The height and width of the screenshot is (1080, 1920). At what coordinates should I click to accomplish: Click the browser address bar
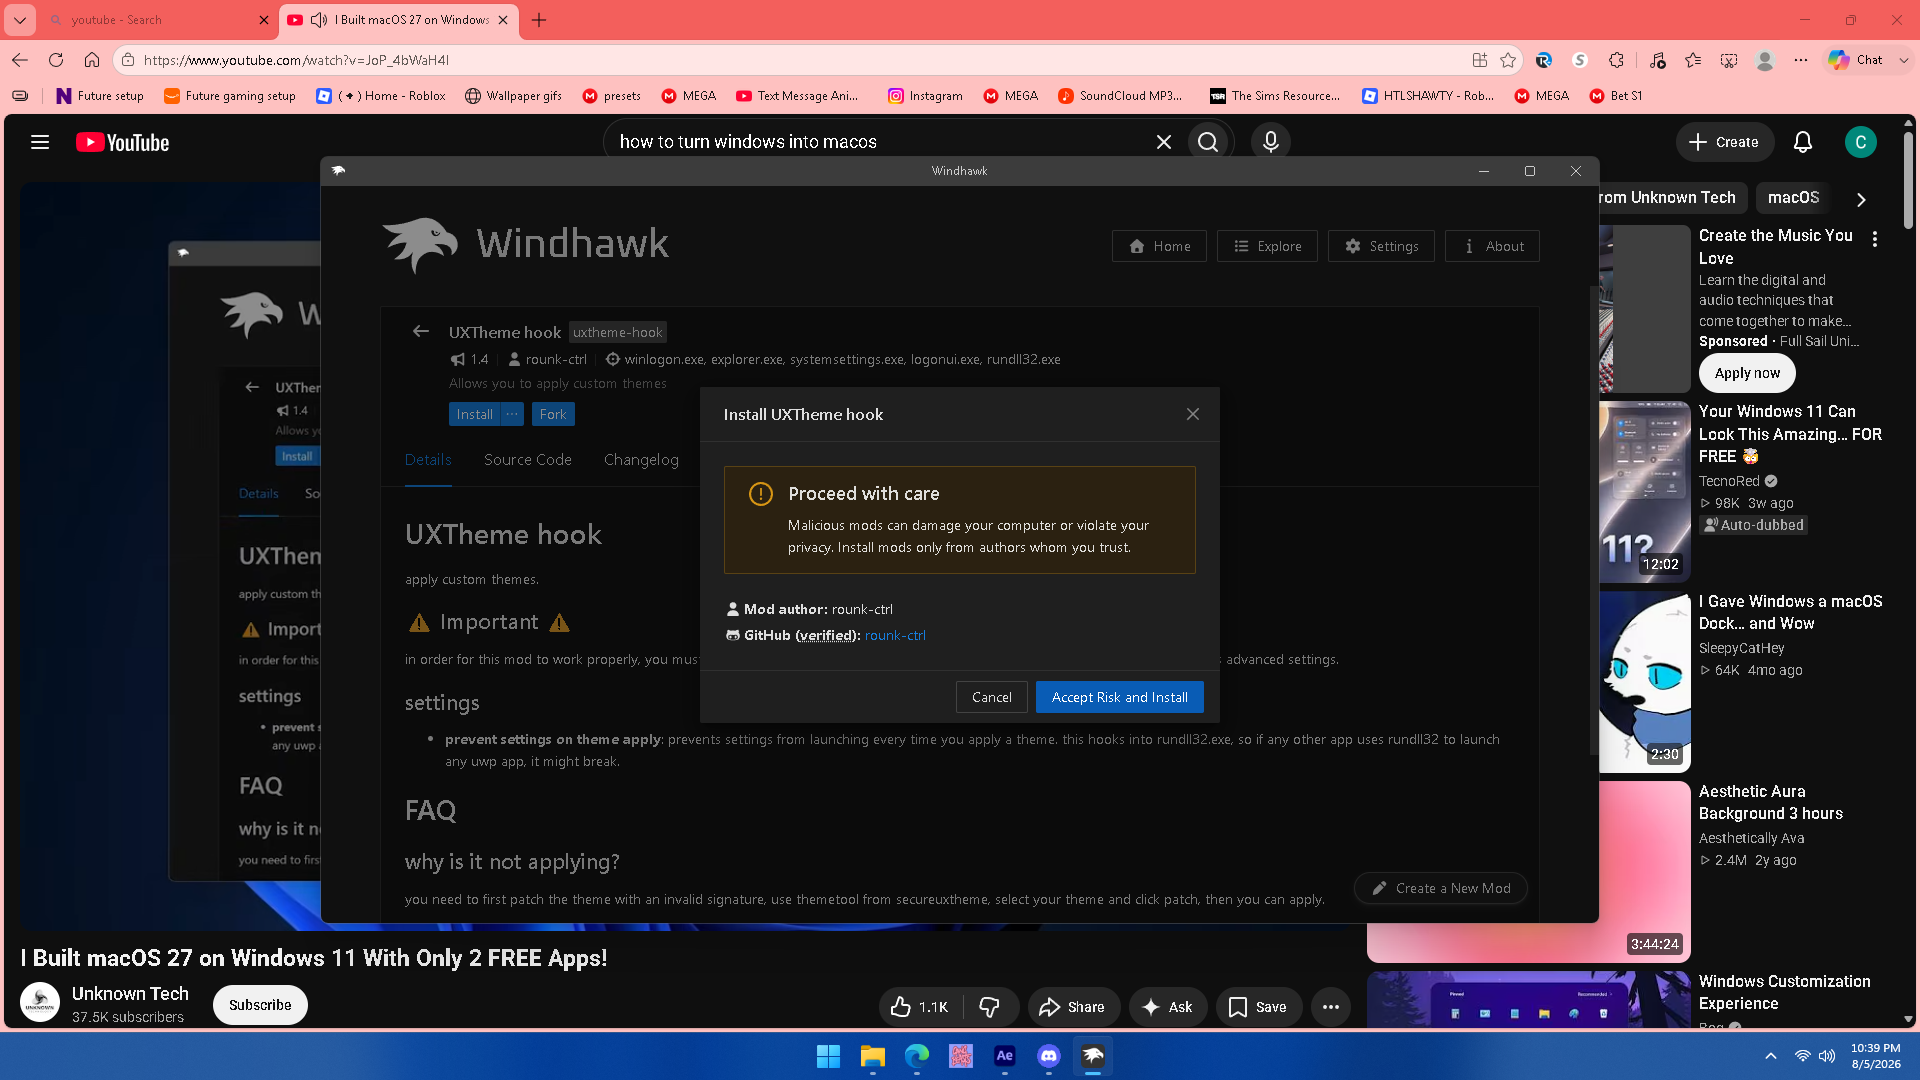pyautogui.click(x=800, y=60)
